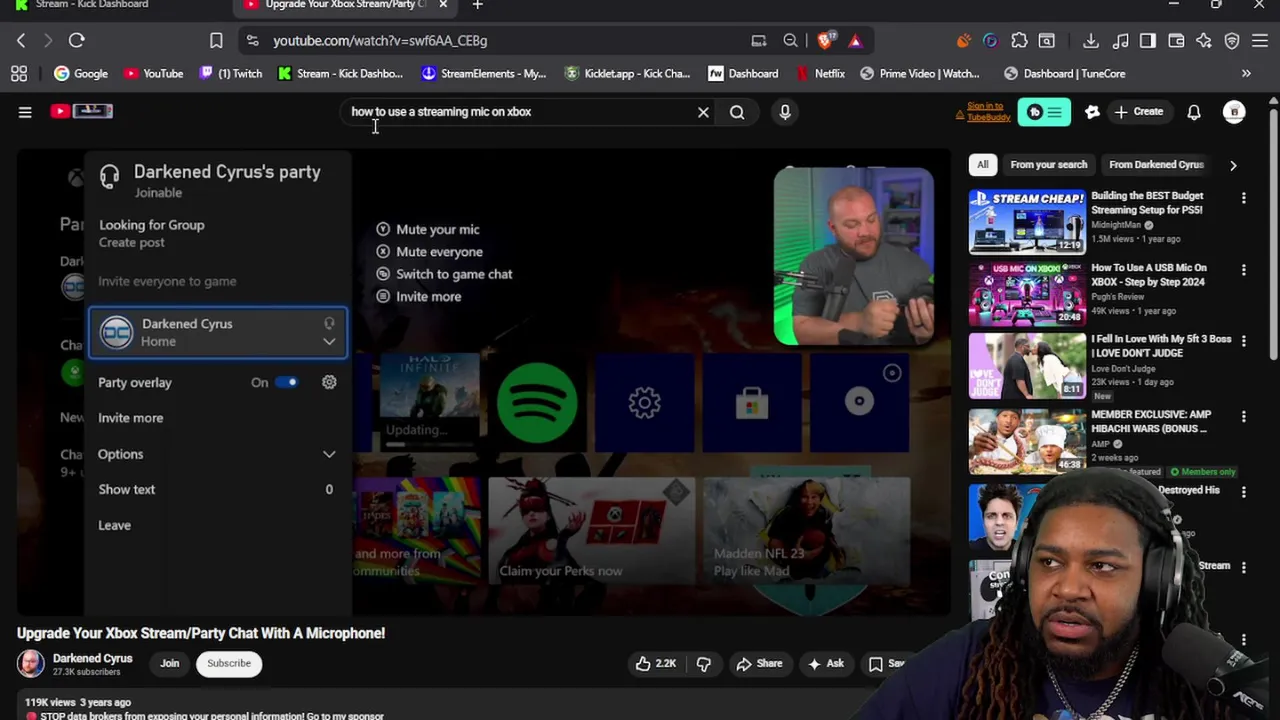Click the Join channel button
1280x720 pixels.
coord(170,664)
